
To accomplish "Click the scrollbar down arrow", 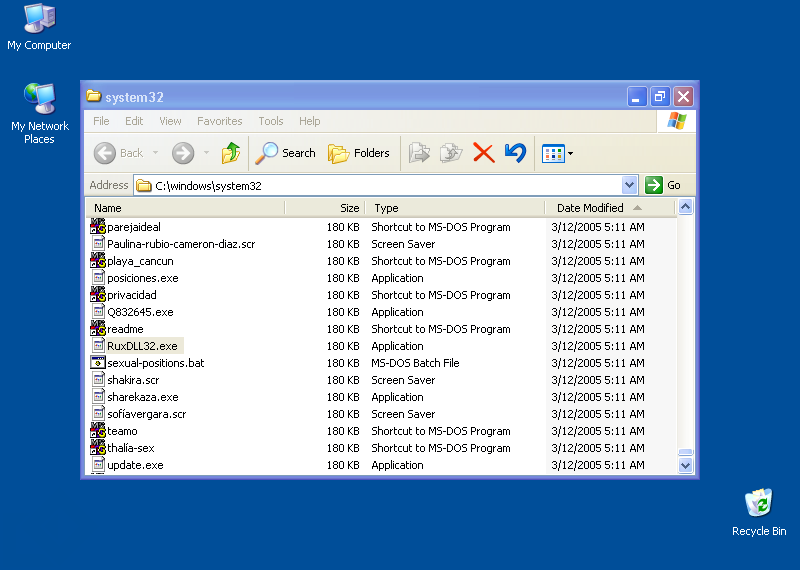I will point(685,465).
